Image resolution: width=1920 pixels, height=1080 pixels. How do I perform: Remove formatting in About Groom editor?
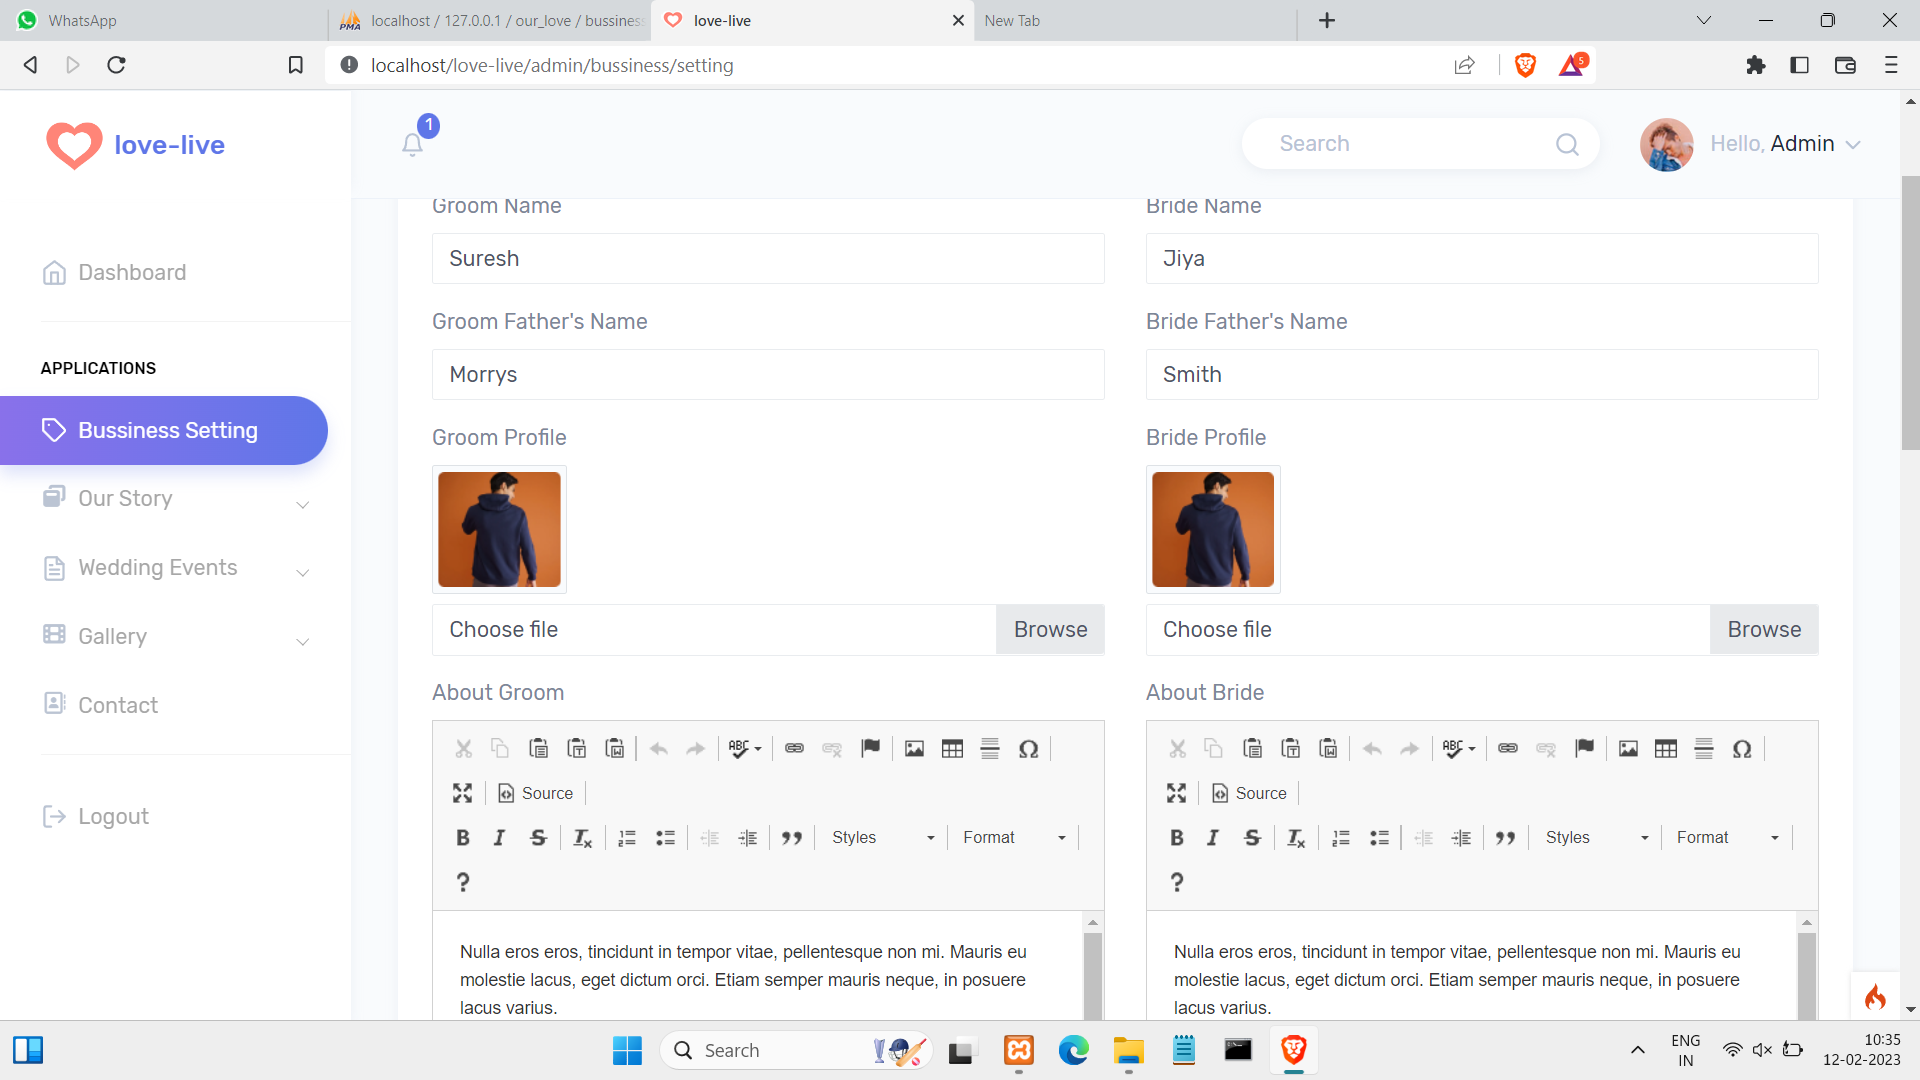pos(583,838)
